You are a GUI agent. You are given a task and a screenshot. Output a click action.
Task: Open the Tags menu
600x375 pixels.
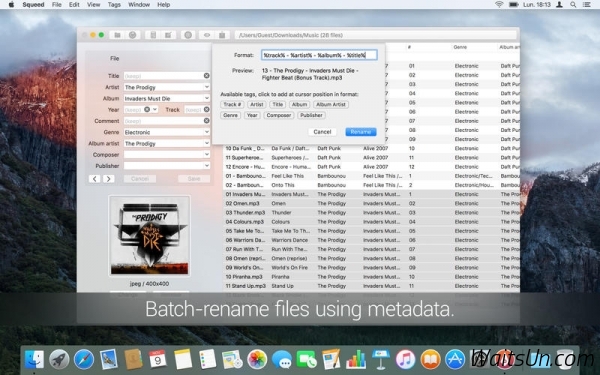114,5
